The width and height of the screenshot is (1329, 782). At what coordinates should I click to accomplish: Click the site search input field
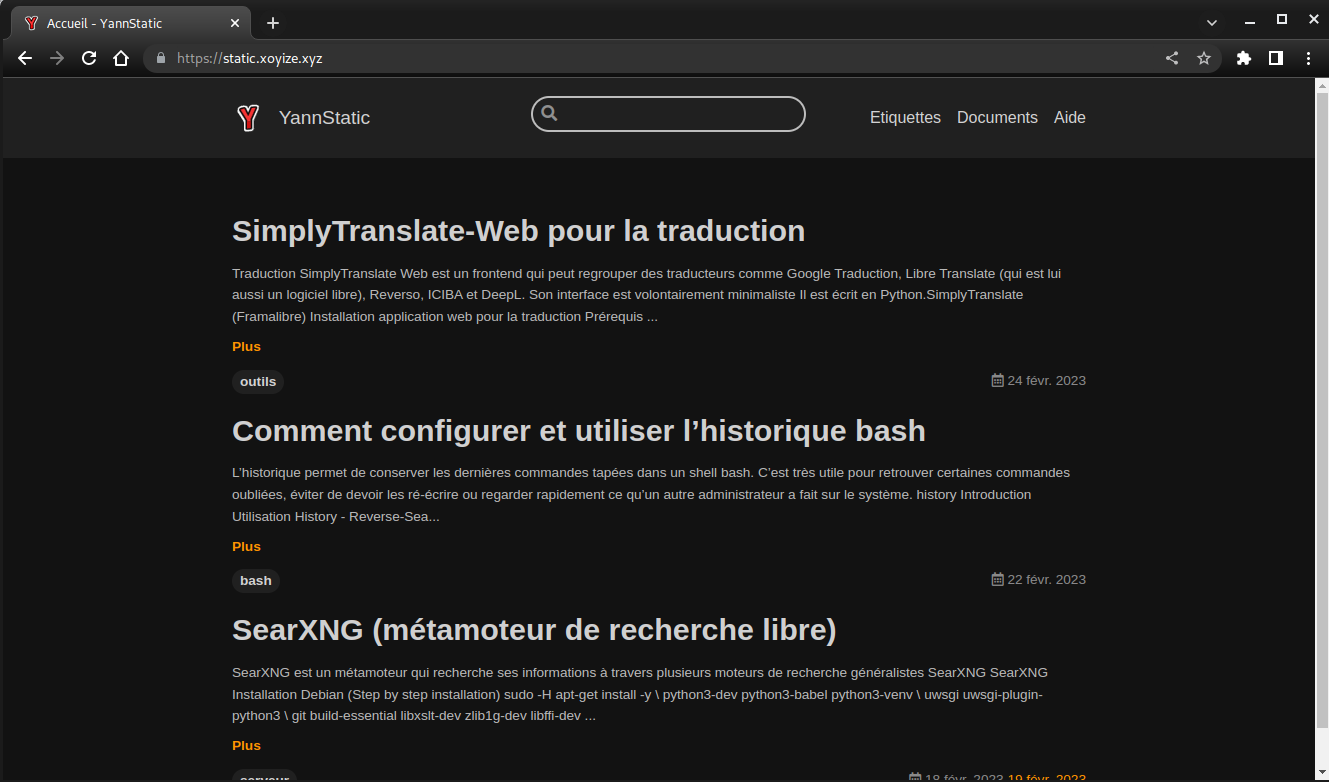point(680,114)
